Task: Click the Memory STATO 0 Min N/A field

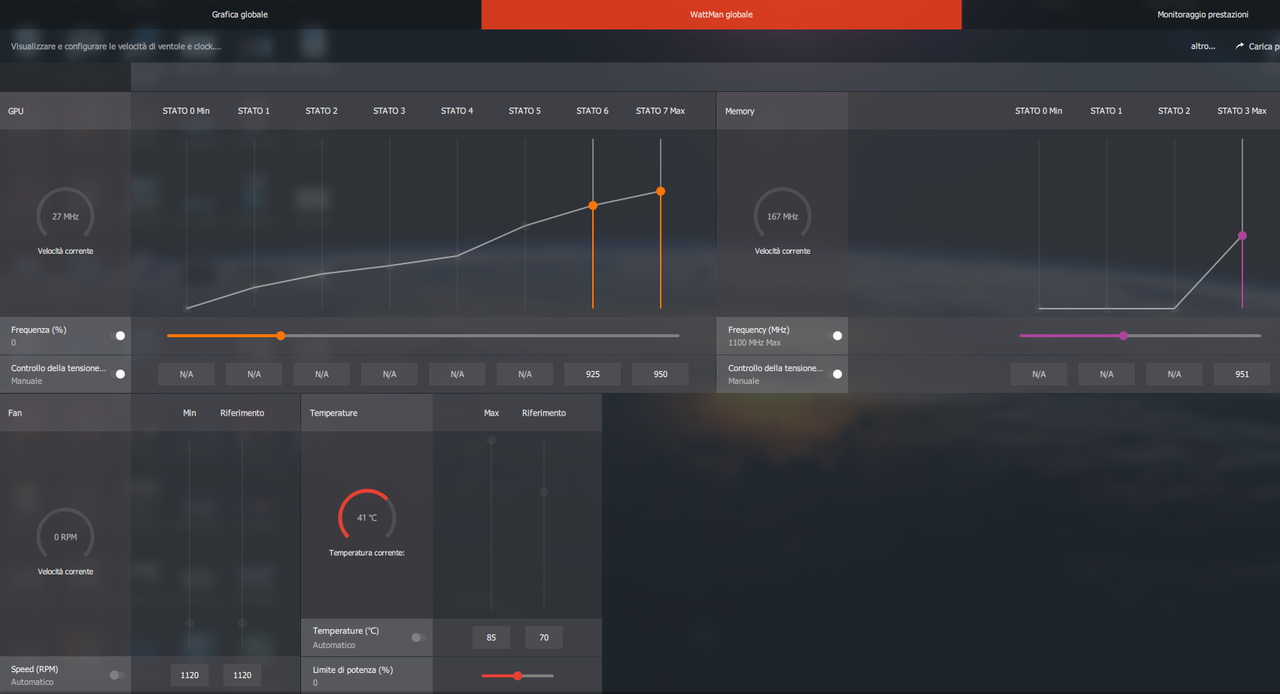Action: click(x=1039, y=374)
